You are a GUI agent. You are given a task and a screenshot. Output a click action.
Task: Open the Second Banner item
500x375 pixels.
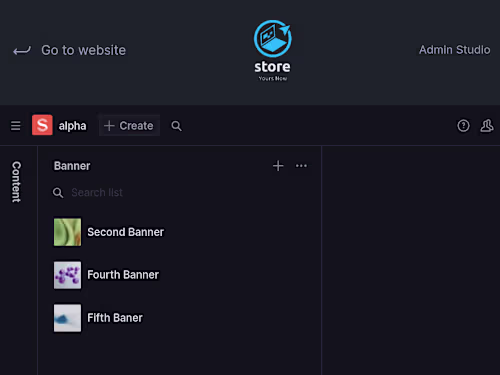[x=180, y=232]
